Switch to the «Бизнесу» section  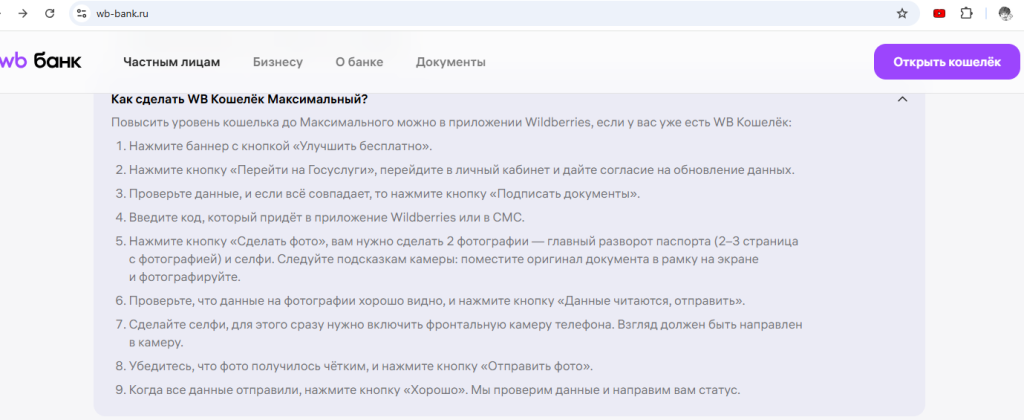pyautogui.click(x=277, y=62)
